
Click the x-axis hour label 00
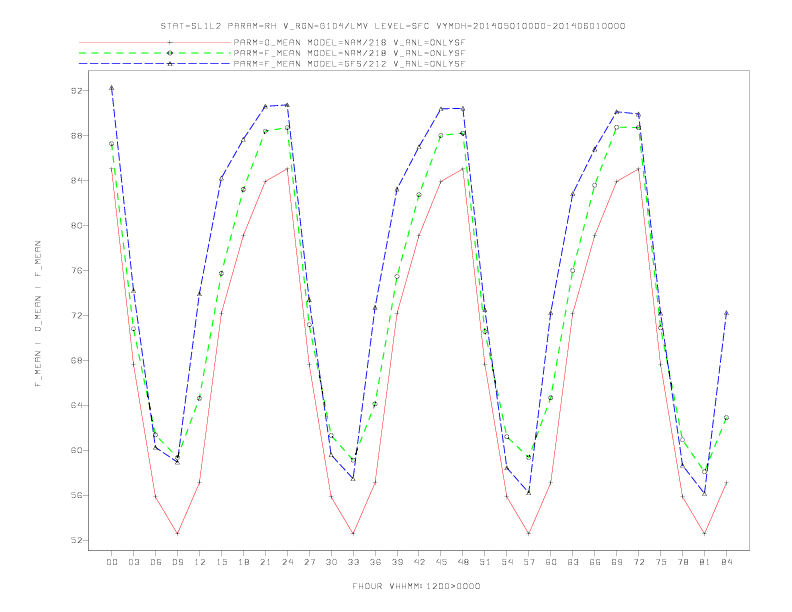click(112, 562)
